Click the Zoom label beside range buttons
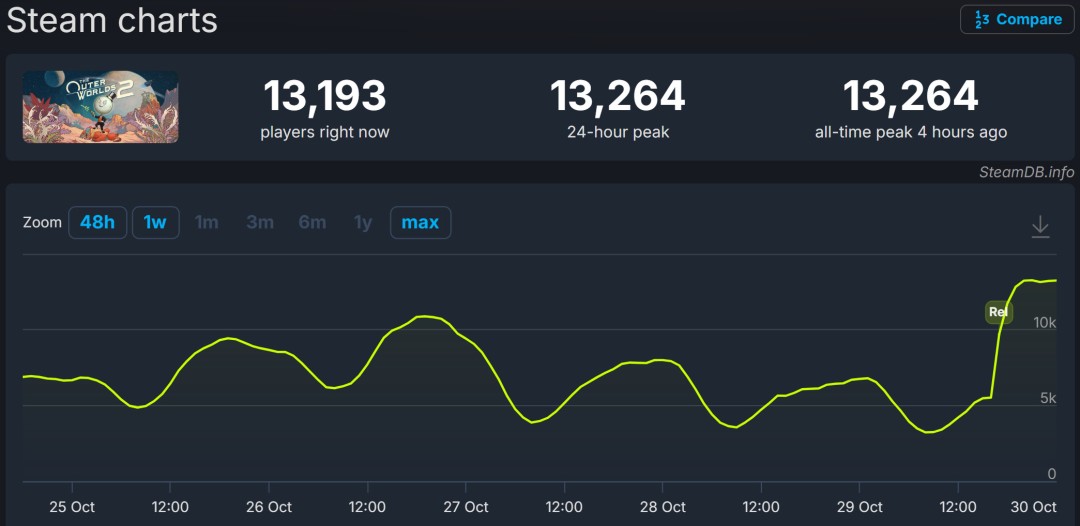 (x=42, y=222)
